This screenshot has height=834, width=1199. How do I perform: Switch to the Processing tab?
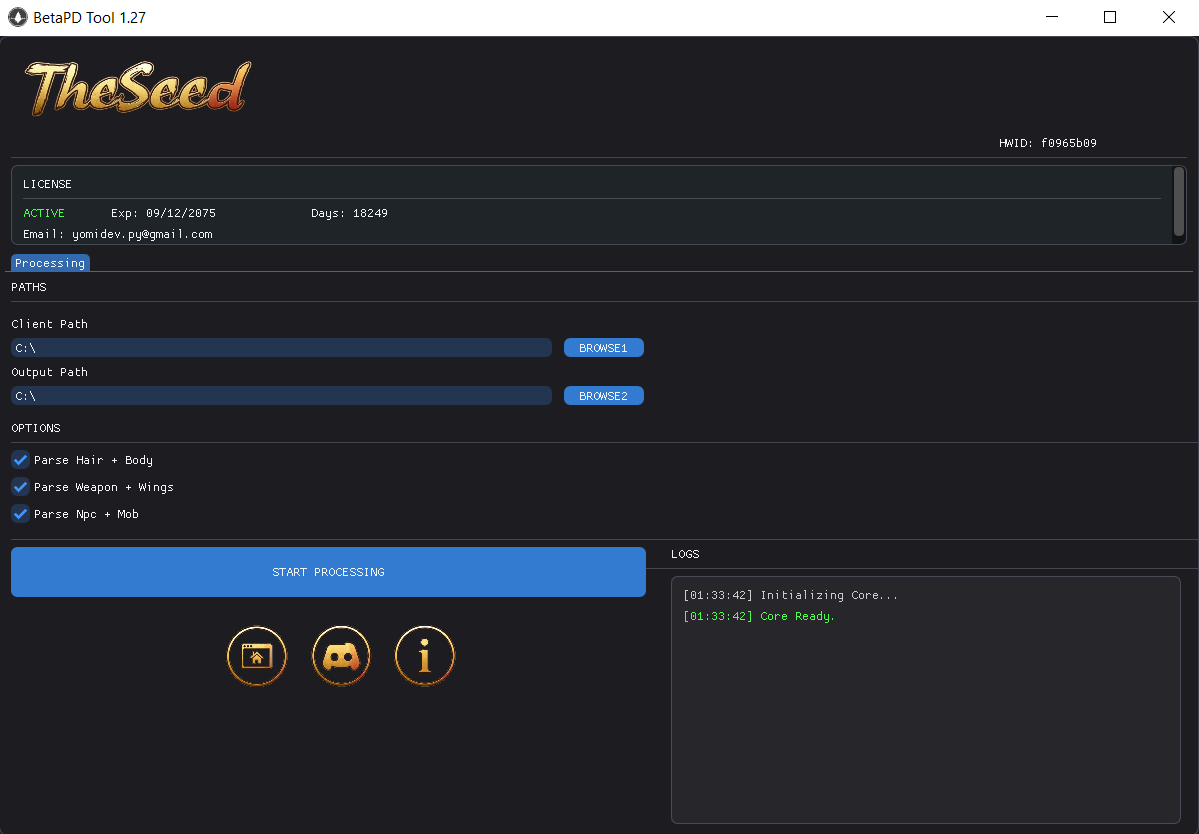50,262
